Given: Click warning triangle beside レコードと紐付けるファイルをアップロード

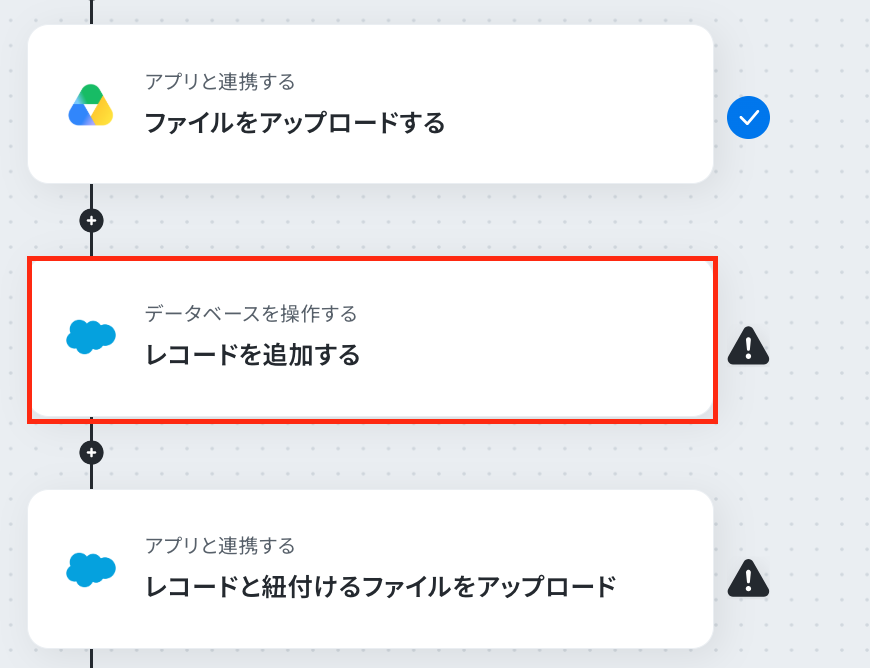Looking at the screenshot, I should pyautogui.click(x=748, y=579).
